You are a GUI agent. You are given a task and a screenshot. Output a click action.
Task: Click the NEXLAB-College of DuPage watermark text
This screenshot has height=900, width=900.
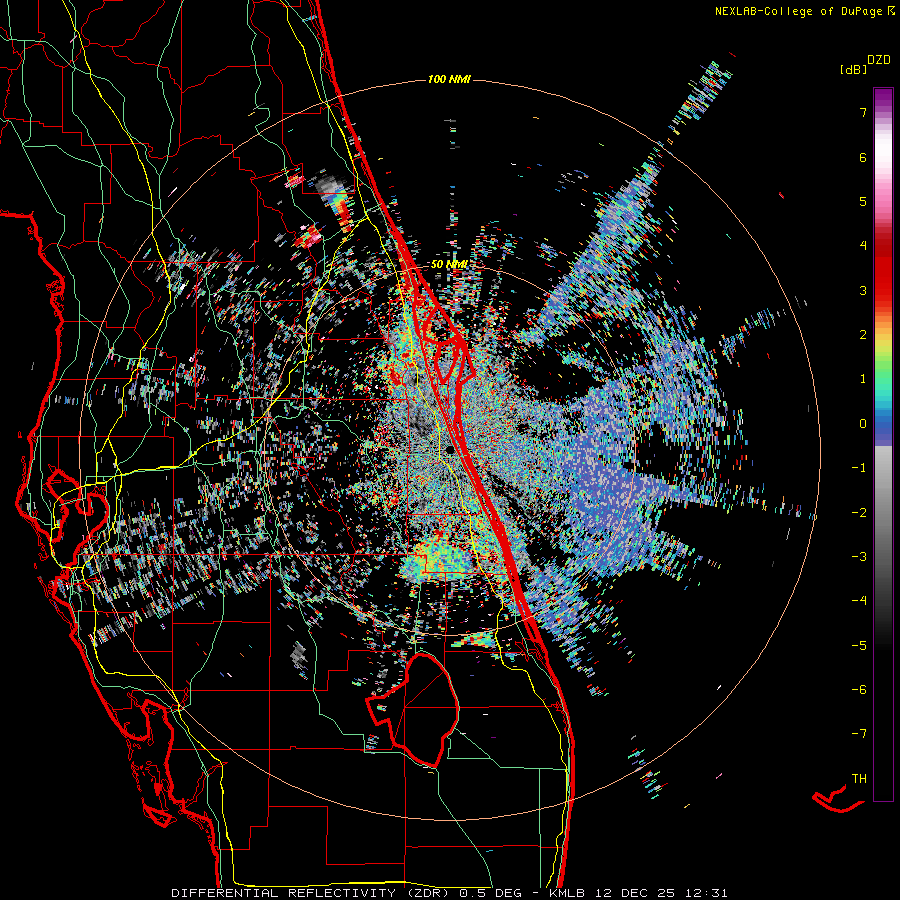click(x=804, y=11)
